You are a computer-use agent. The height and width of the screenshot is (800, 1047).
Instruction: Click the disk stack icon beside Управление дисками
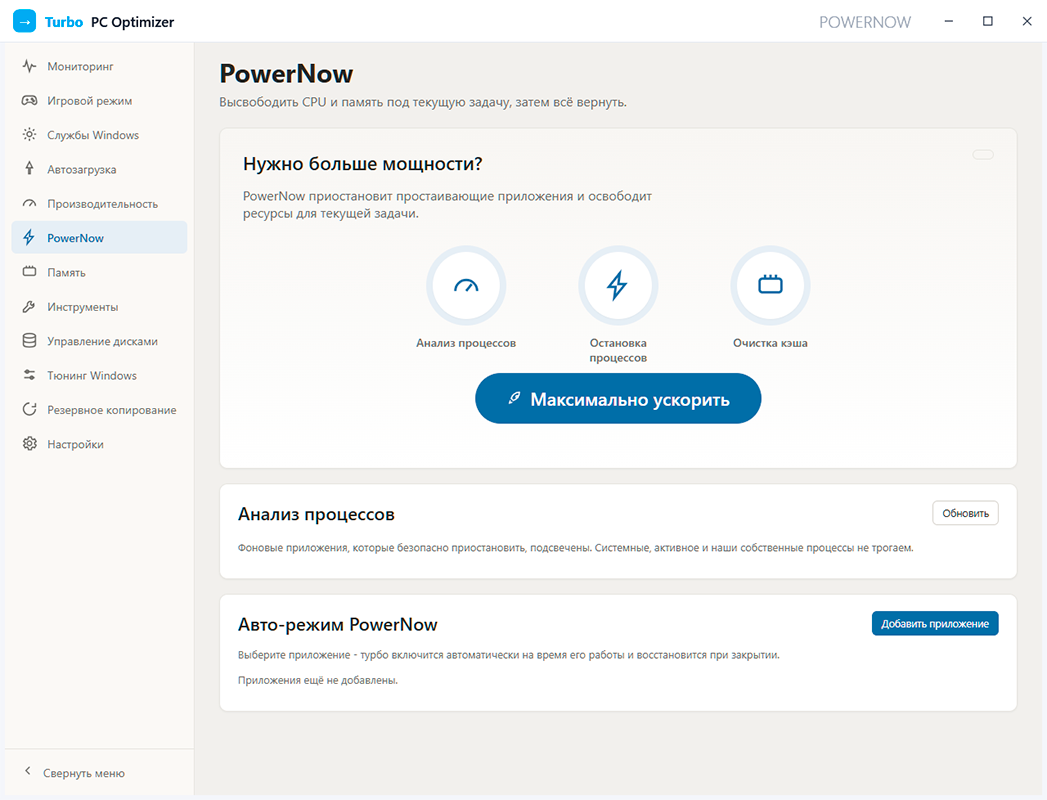pyautogui.click(x=29, y=341)
